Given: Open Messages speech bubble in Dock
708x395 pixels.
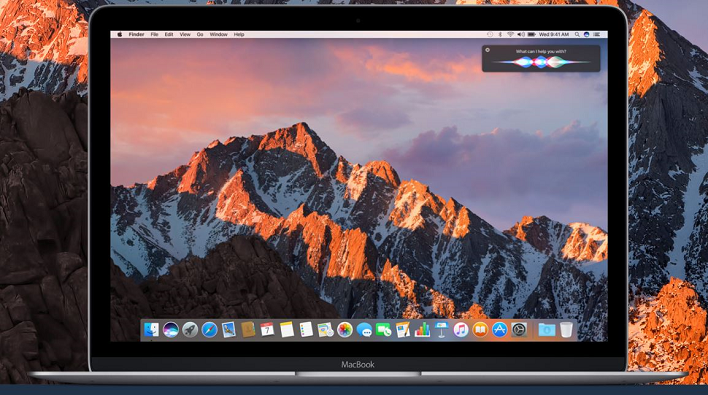Looking at the screenshot, I should pyautogui.click(x=364, y=330).
